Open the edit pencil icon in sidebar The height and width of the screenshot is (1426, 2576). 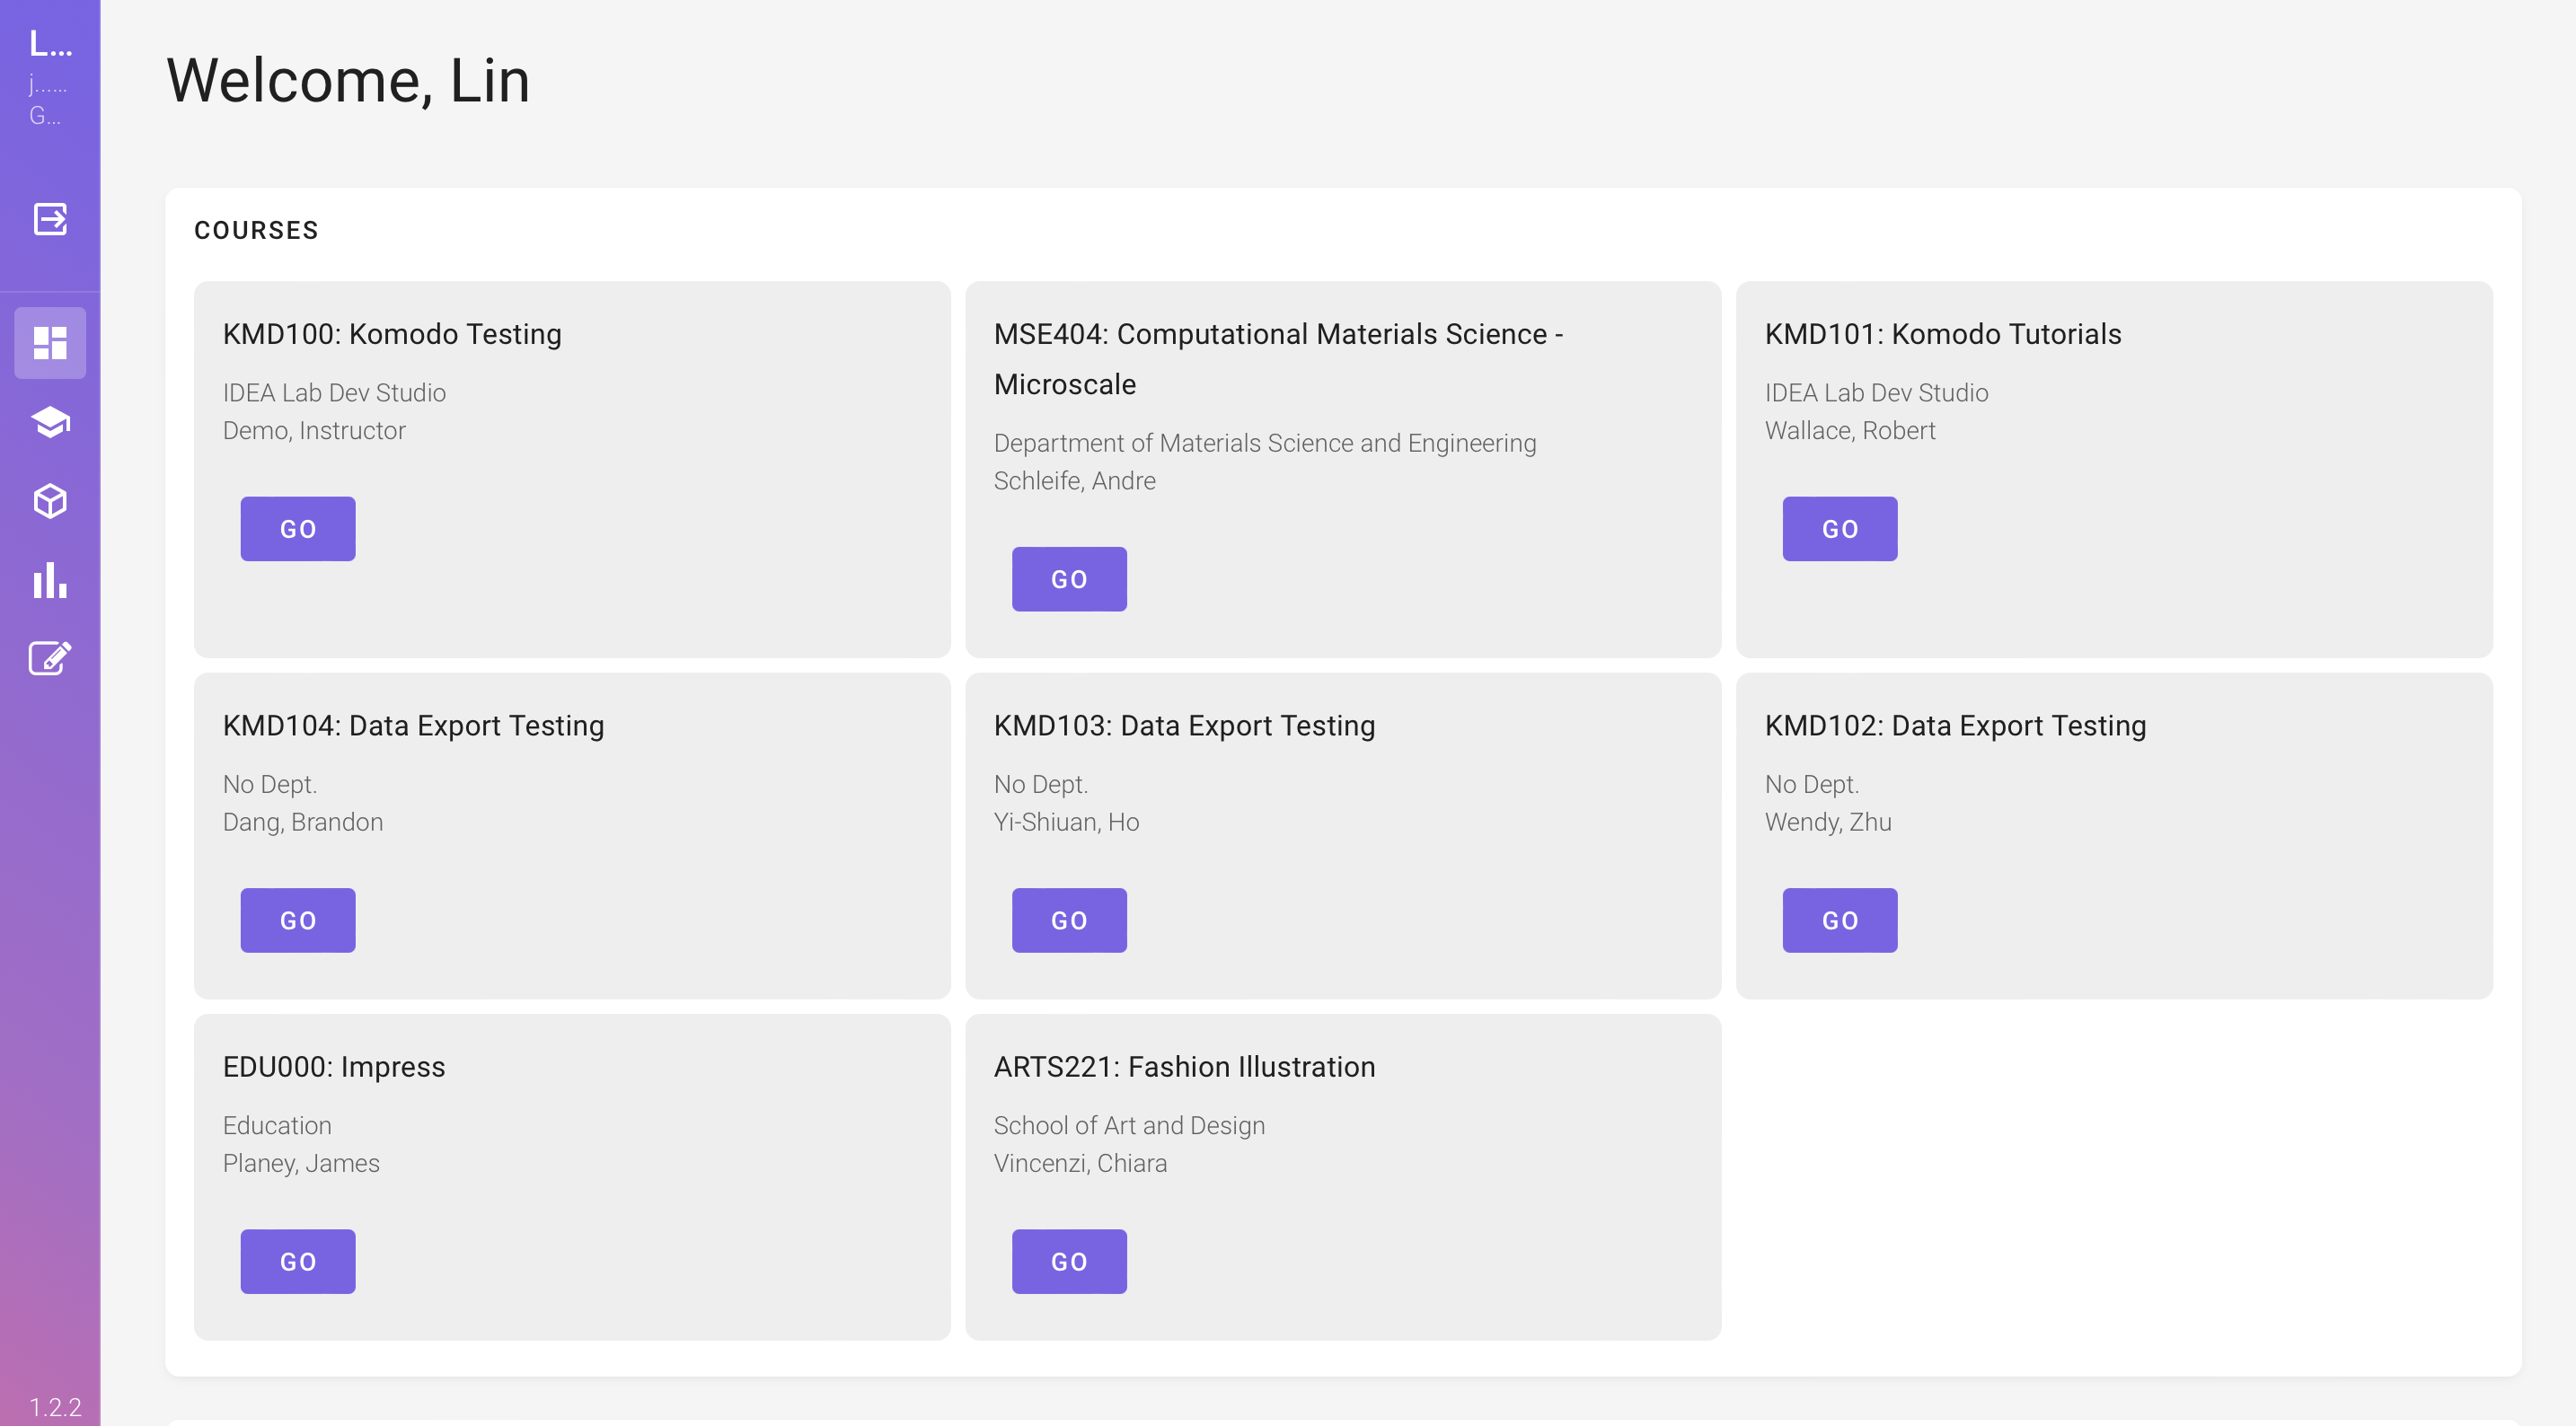[50, 658]
